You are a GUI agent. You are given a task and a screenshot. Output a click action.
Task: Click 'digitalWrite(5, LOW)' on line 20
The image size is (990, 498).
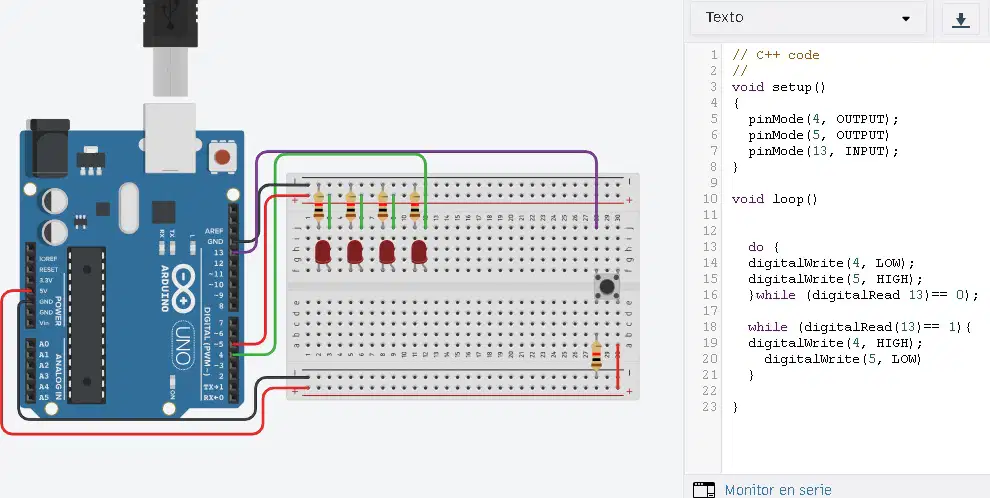[x=843, y=359]
